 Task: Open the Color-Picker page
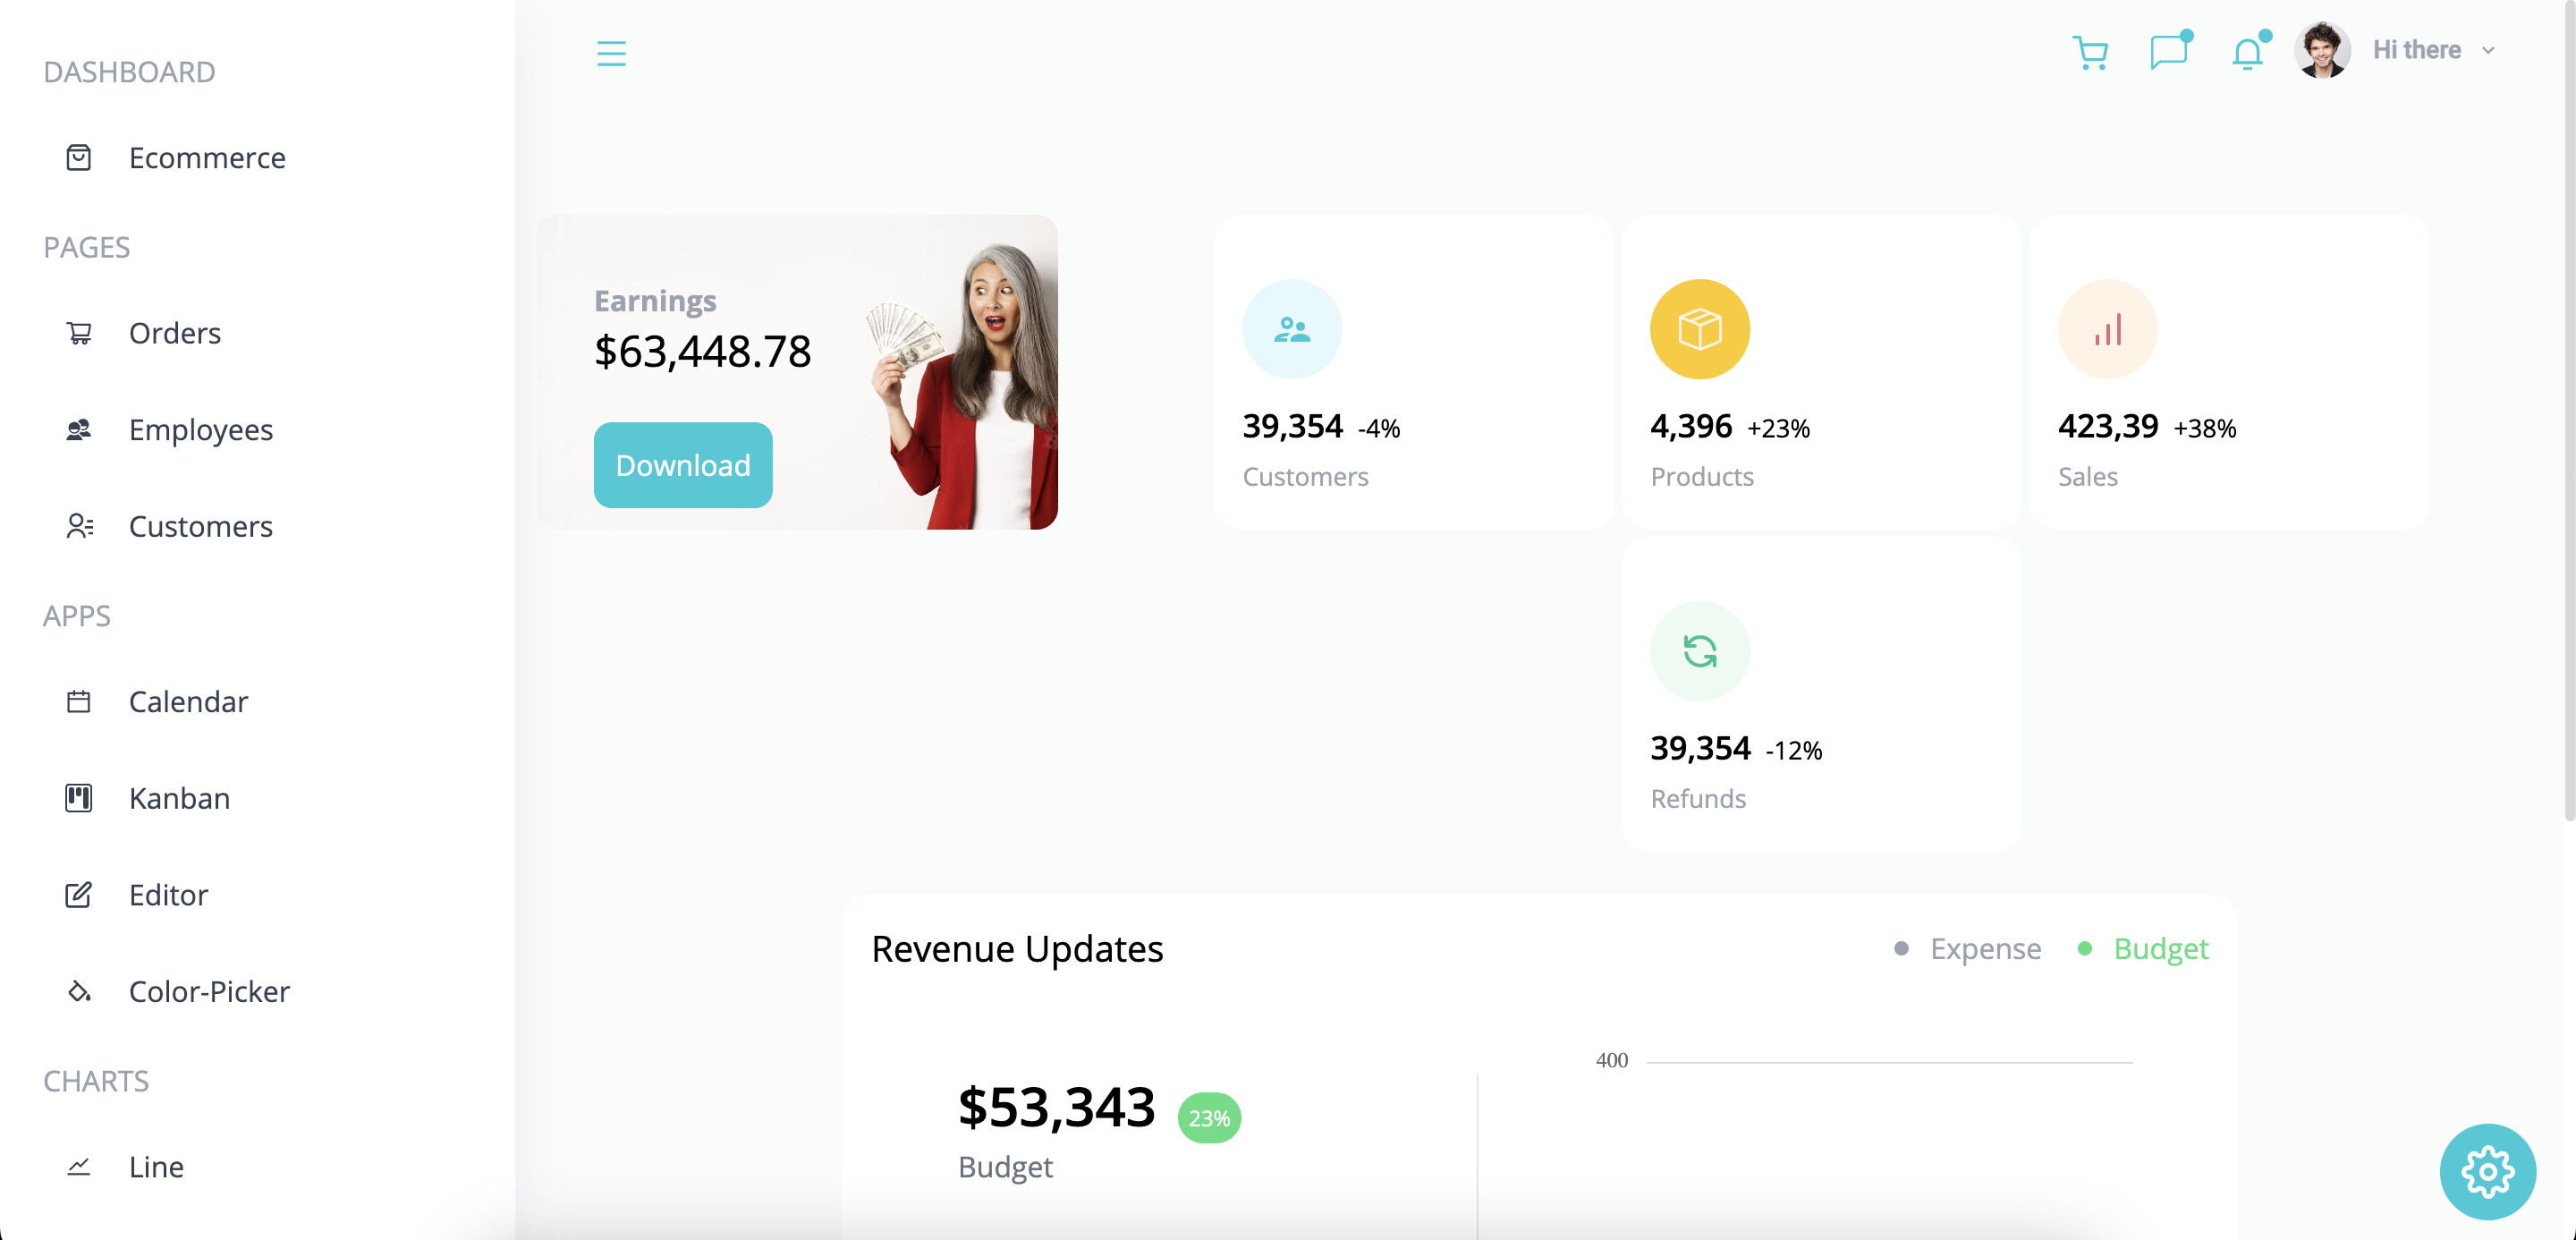tap(209, 991)
